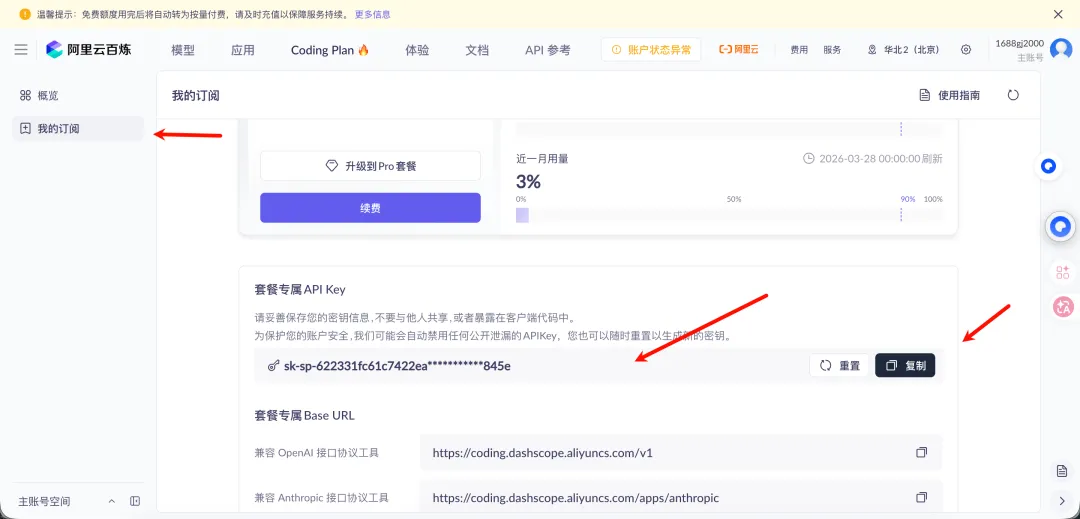Viewport: 1080px width, 519px height.
Task: Click the masked API key sk-sp-622331fc61c7422ea text
Action: pos(397,366)
